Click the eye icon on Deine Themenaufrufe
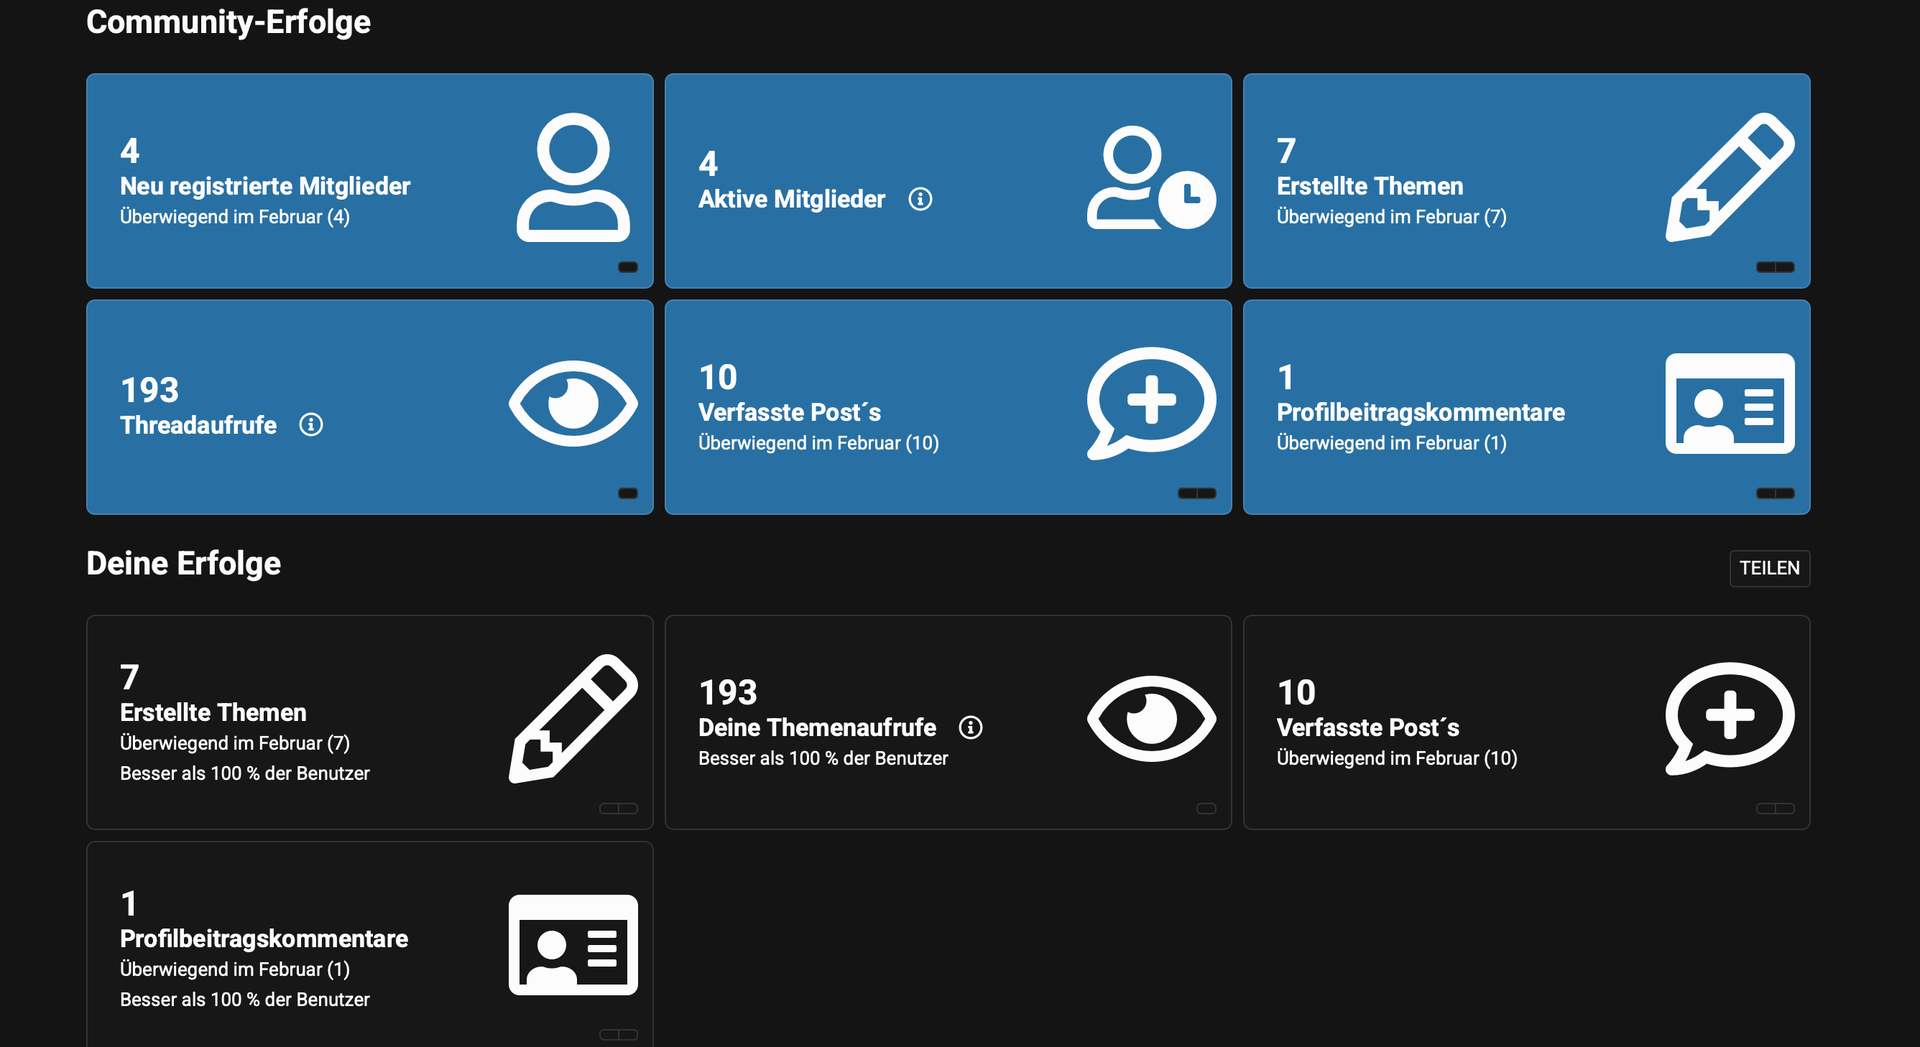The height and width of the screenshot is (1047, 1920). [x=1150, y=719]
